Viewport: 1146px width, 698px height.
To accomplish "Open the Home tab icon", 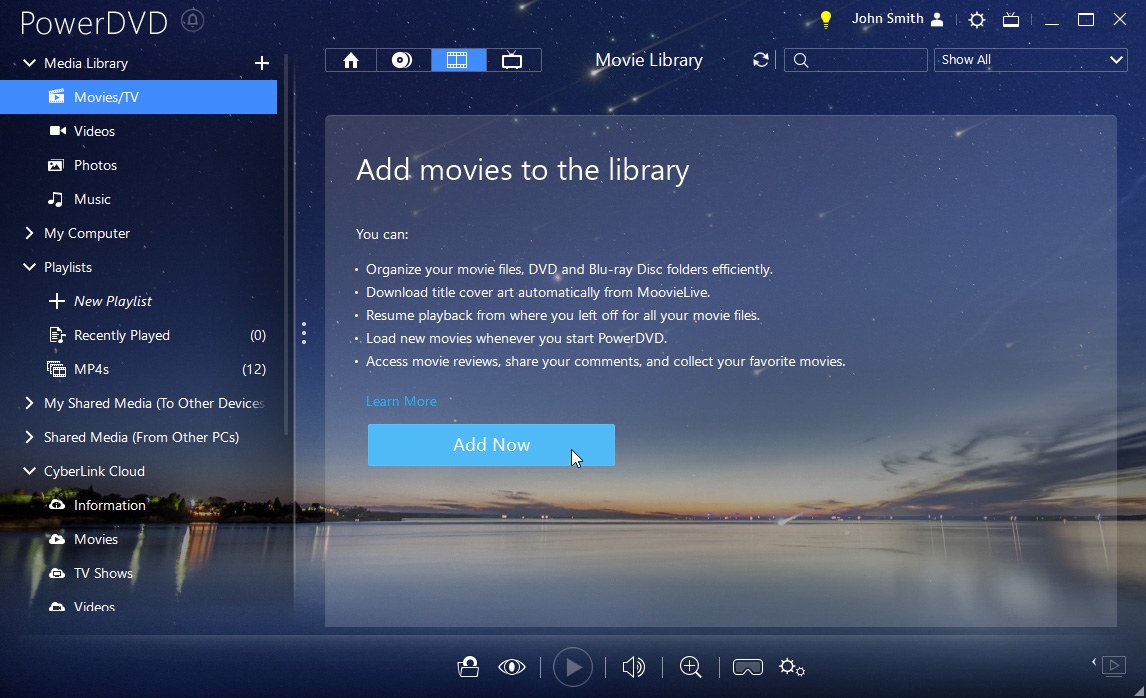I will 351,60.
